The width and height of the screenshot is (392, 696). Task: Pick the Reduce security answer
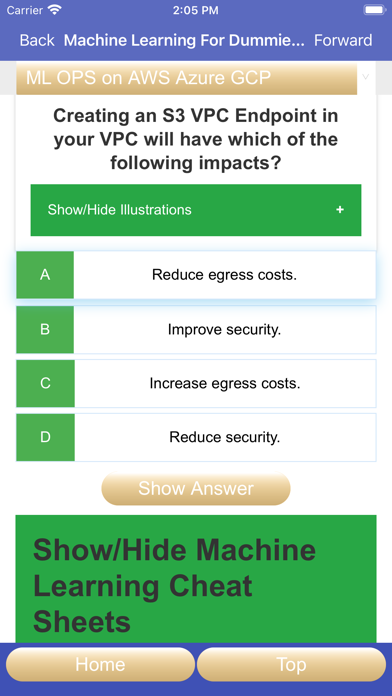(225, 438)
